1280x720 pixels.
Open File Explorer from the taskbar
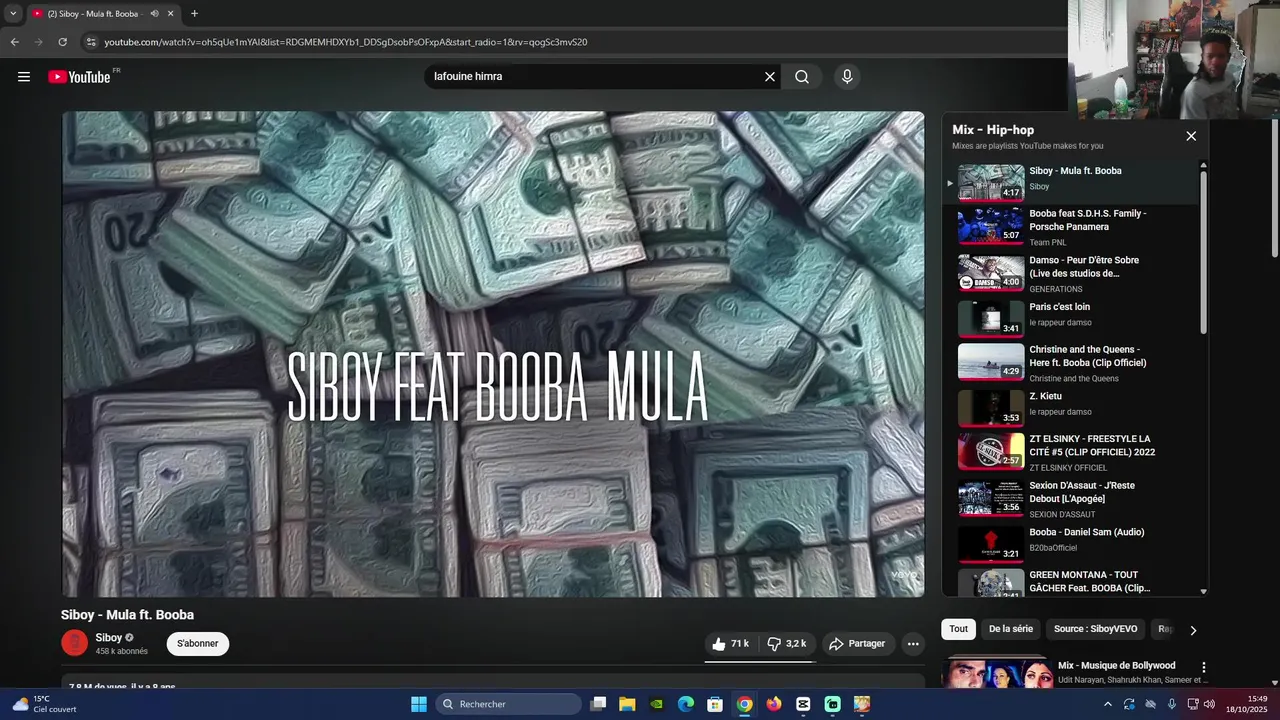click(x=627, y=704)
